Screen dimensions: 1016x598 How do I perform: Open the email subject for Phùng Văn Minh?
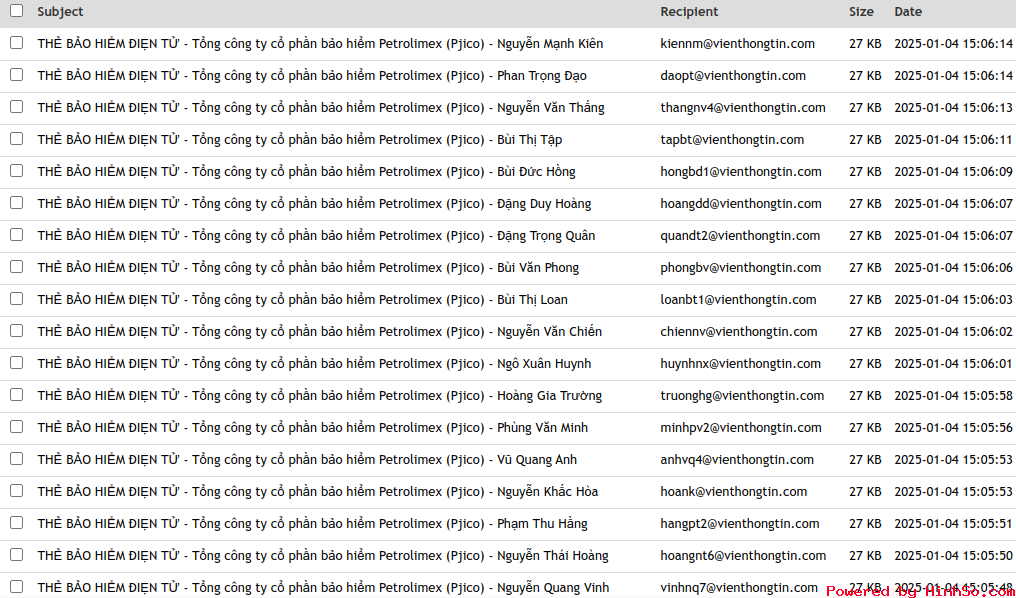313,428
